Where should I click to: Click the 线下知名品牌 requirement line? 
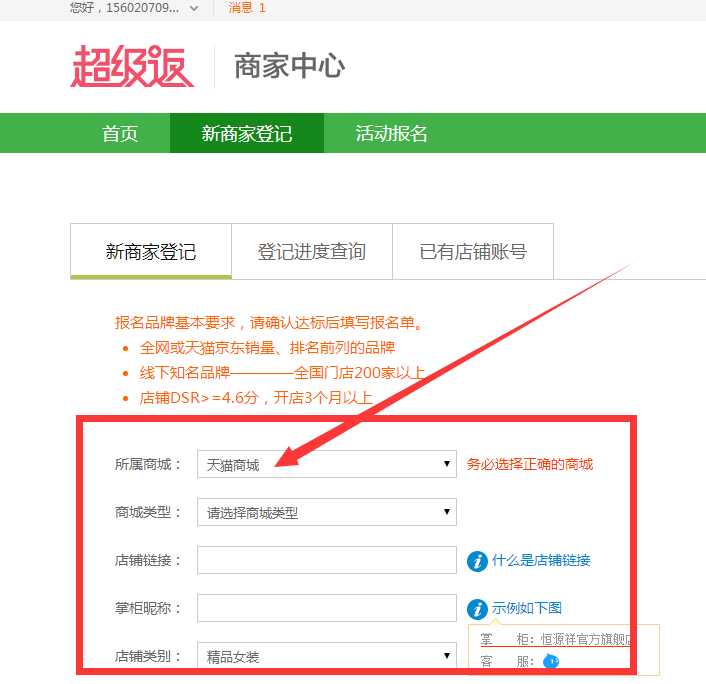point(282,373)
